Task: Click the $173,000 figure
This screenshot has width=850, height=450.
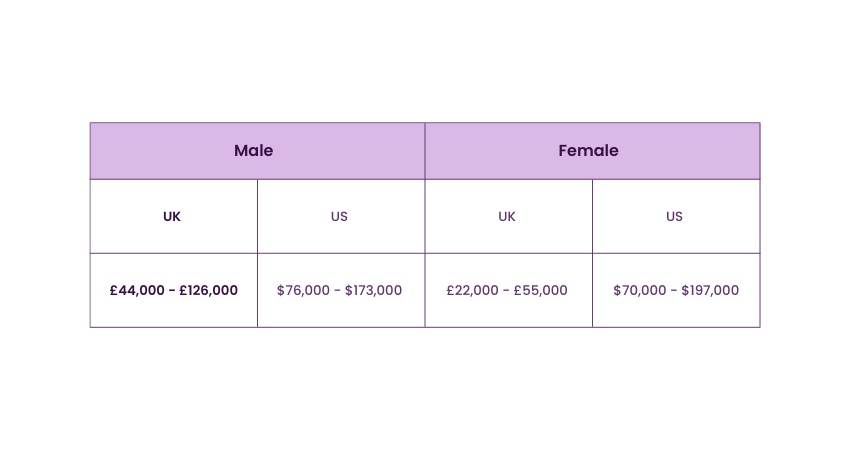Action: tap(374, 291)
